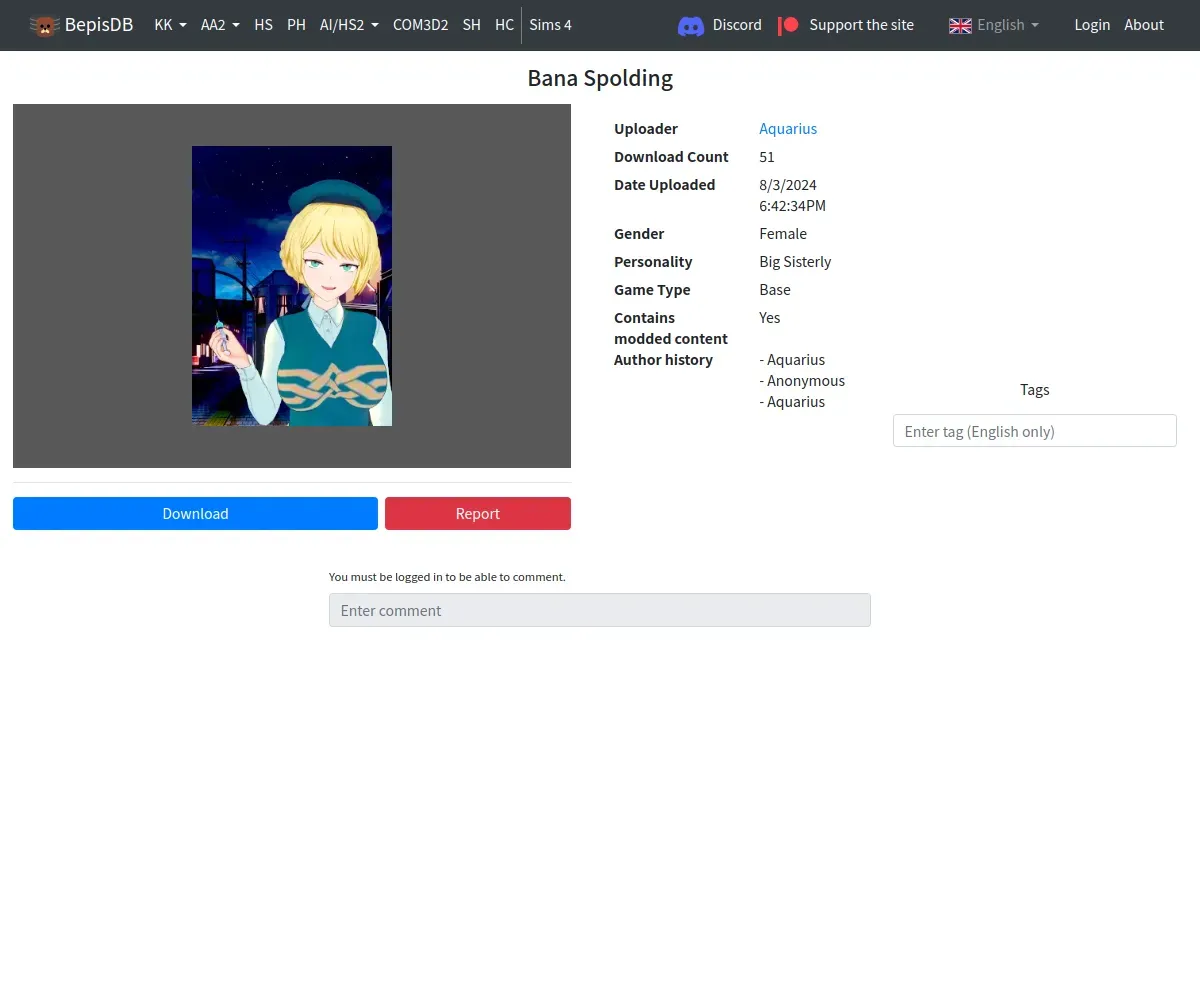Viewport: 1200px width, 1000px height.
Task: Go to the HS section
Action: (x=263, y=25)
